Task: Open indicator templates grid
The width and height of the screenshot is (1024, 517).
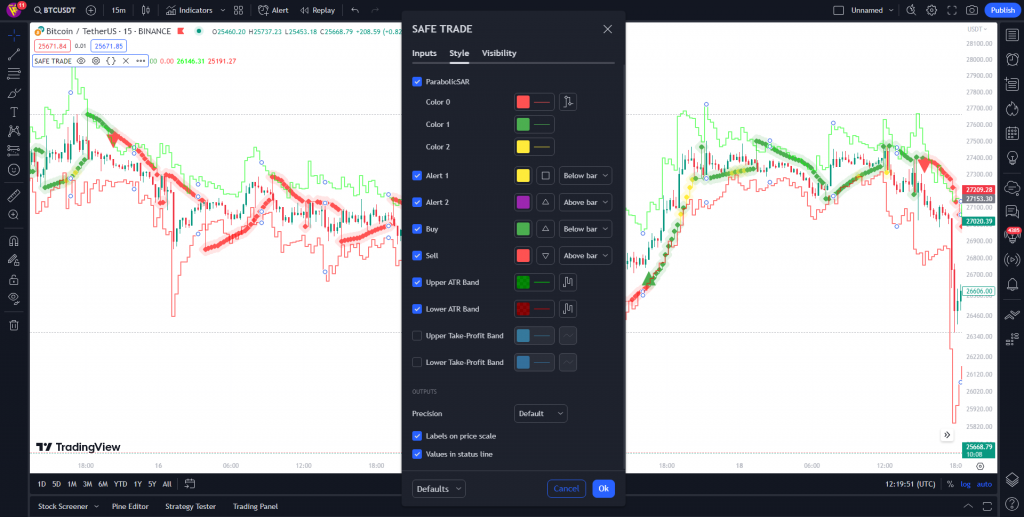Action: tap(238, 10)
